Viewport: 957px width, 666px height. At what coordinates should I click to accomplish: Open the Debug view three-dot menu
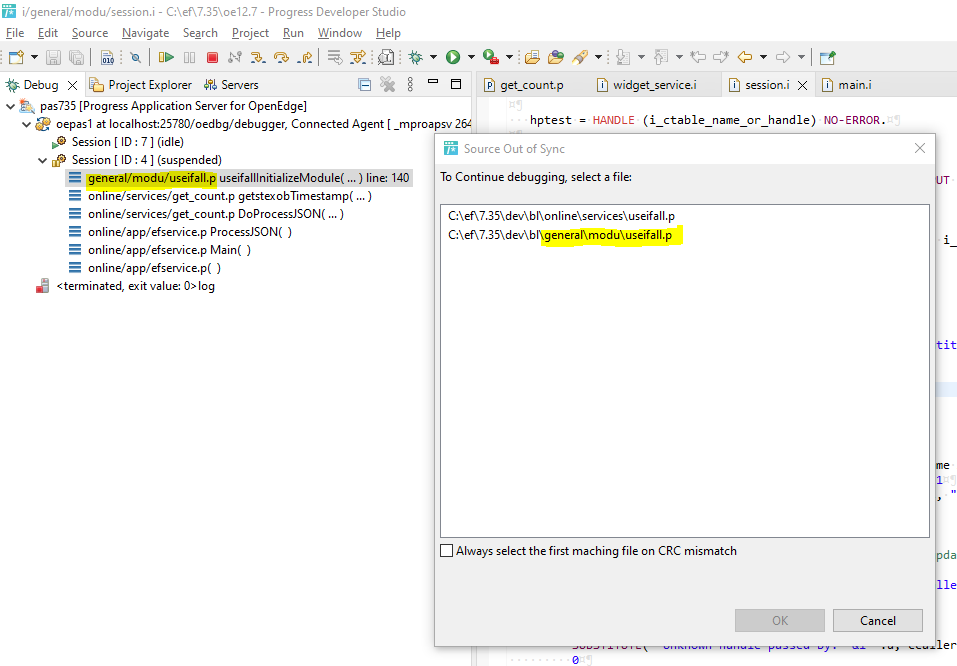point(410,84)
